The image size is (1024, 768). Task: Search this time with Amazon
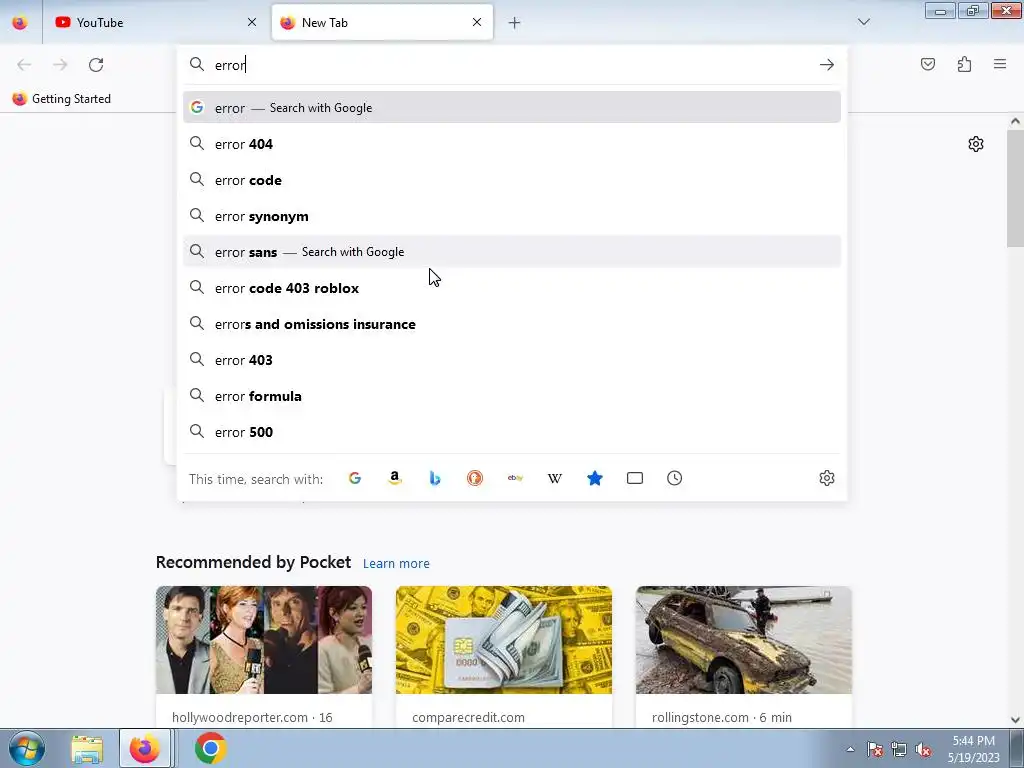tap(394, 478)
